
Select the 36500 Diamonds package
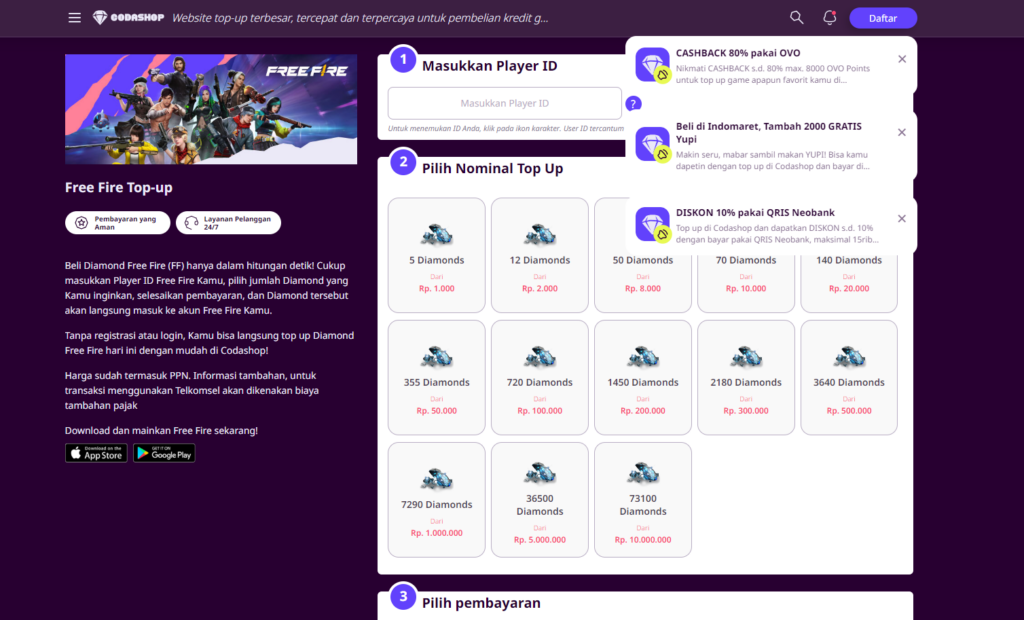point(540,500)
